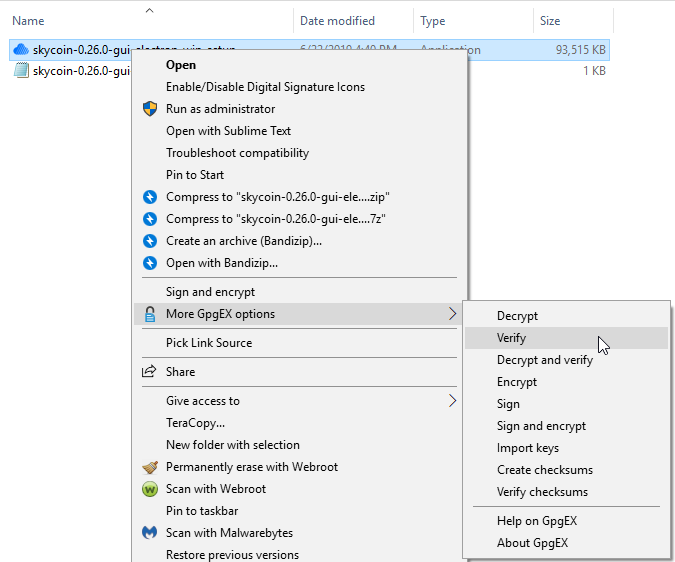The width and height of the screenshot is (675, 562).
Task: Select Restore previous versions
Action: 300,554
